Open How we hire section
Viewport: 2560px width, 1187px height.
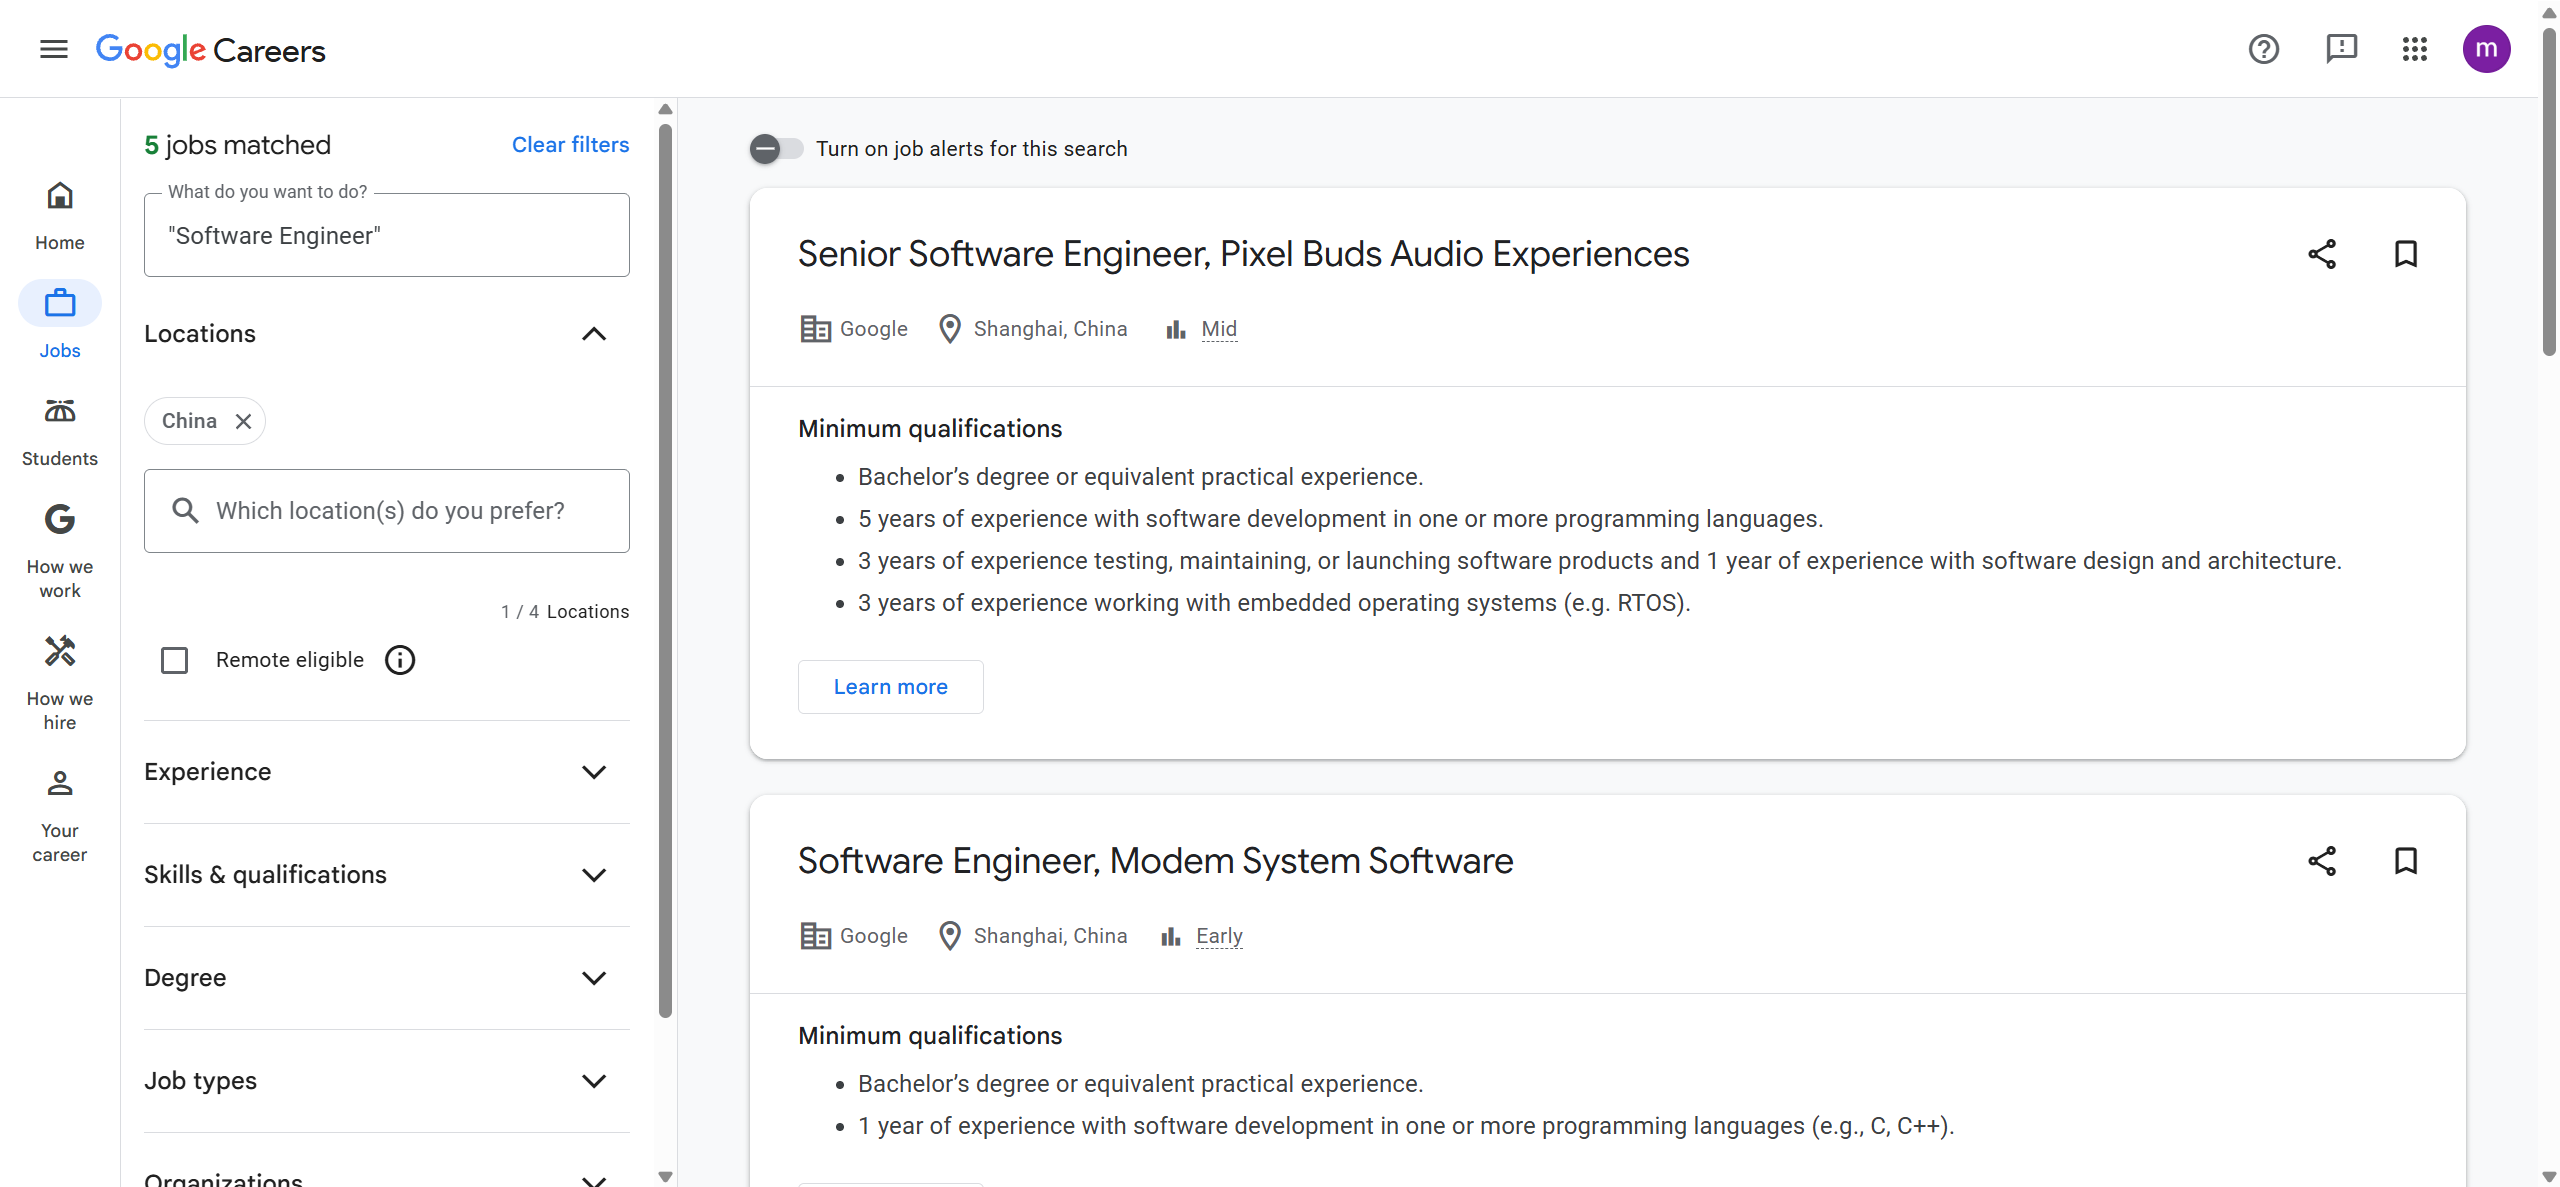[60, 682]
